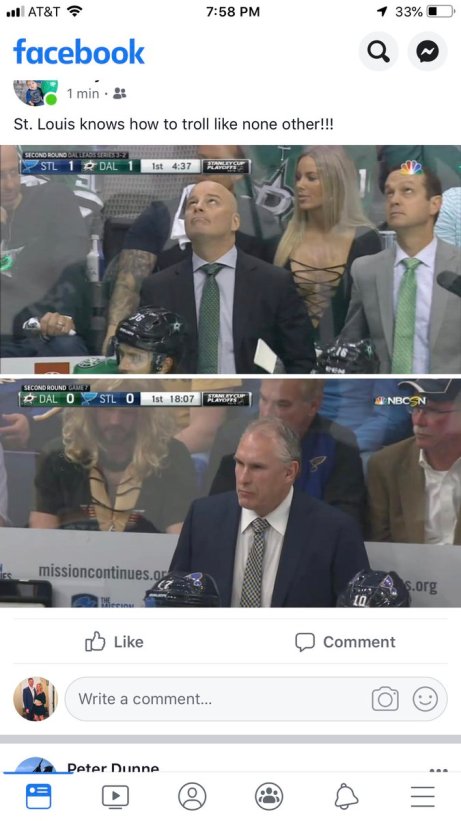Open emoji picker smiley icon

[425, 699]
